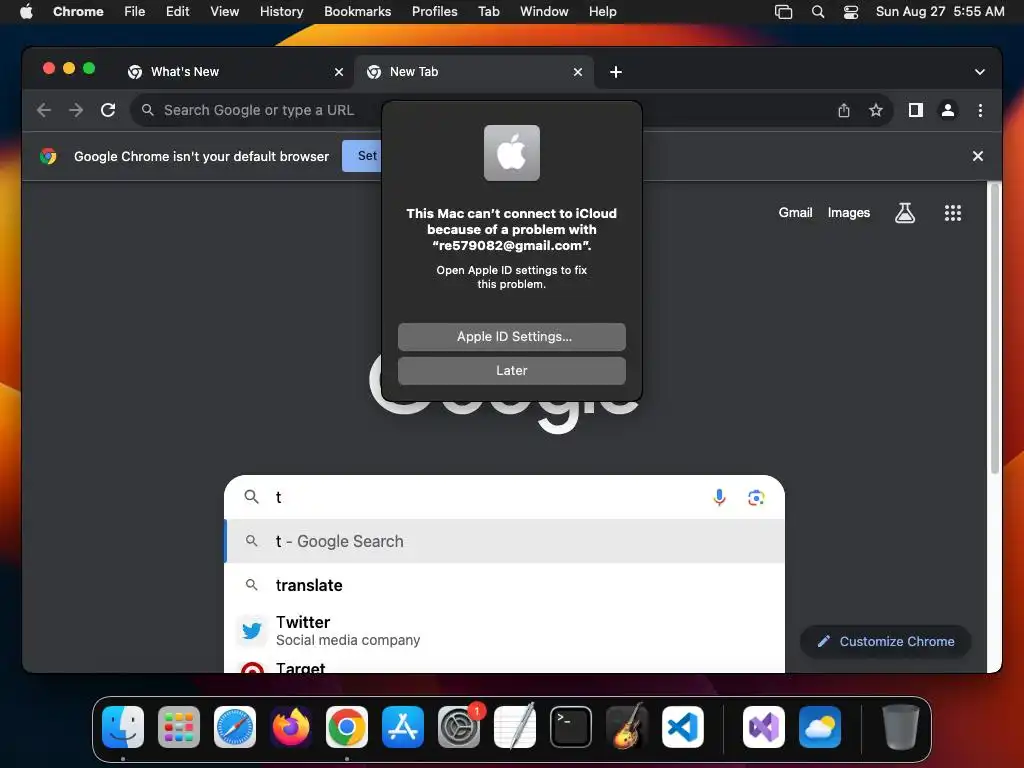Switch to the What's New tab
Image resolution: width=1024 pixels, height=768 pixels.
[x=235, y=72]
